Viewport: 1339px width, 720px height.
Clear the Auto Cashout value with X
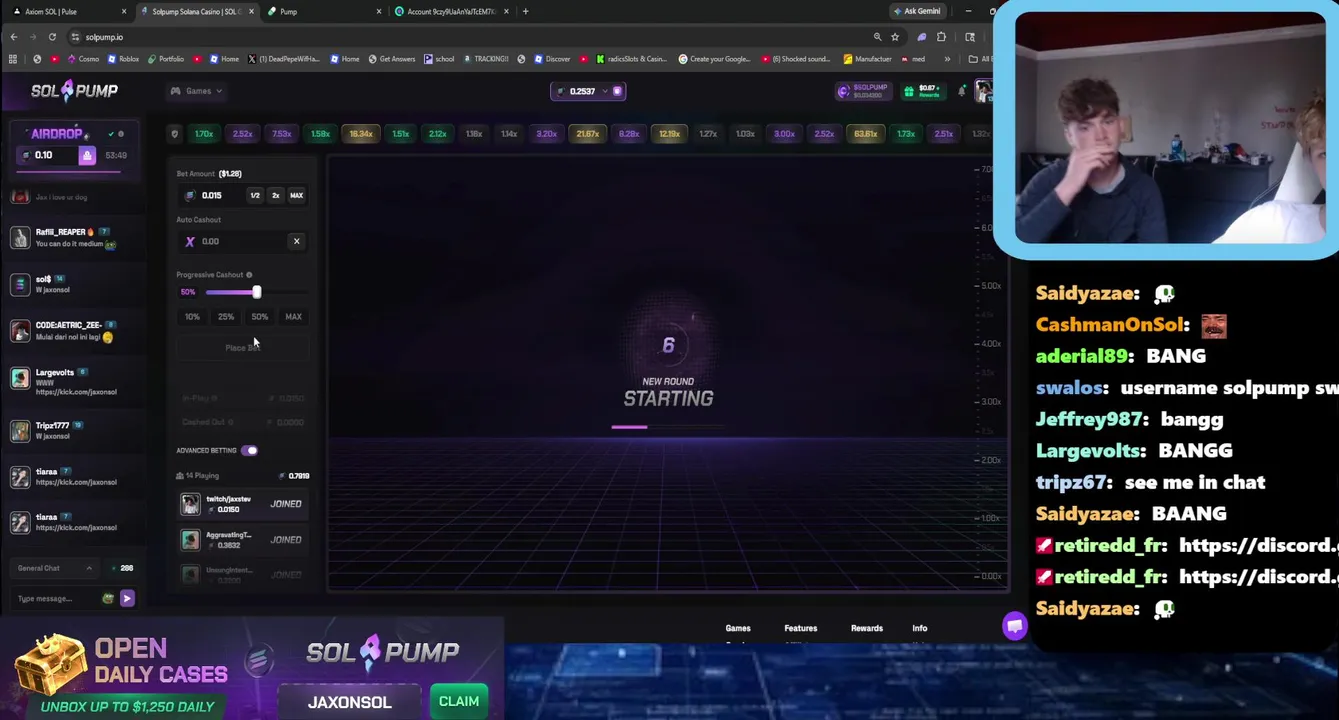(296, 241)
